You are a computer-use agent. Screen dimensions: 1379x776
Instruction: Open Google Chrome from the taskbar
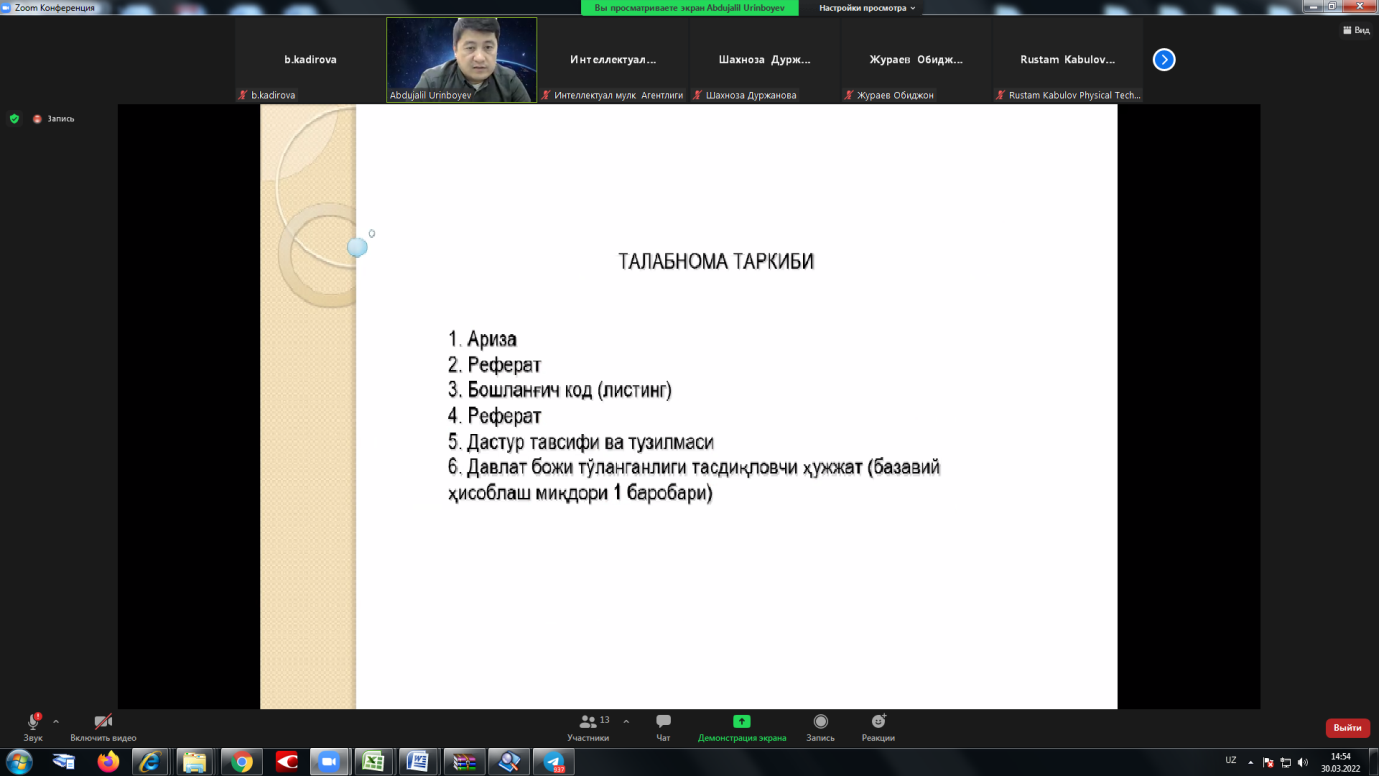pos(241,762)
